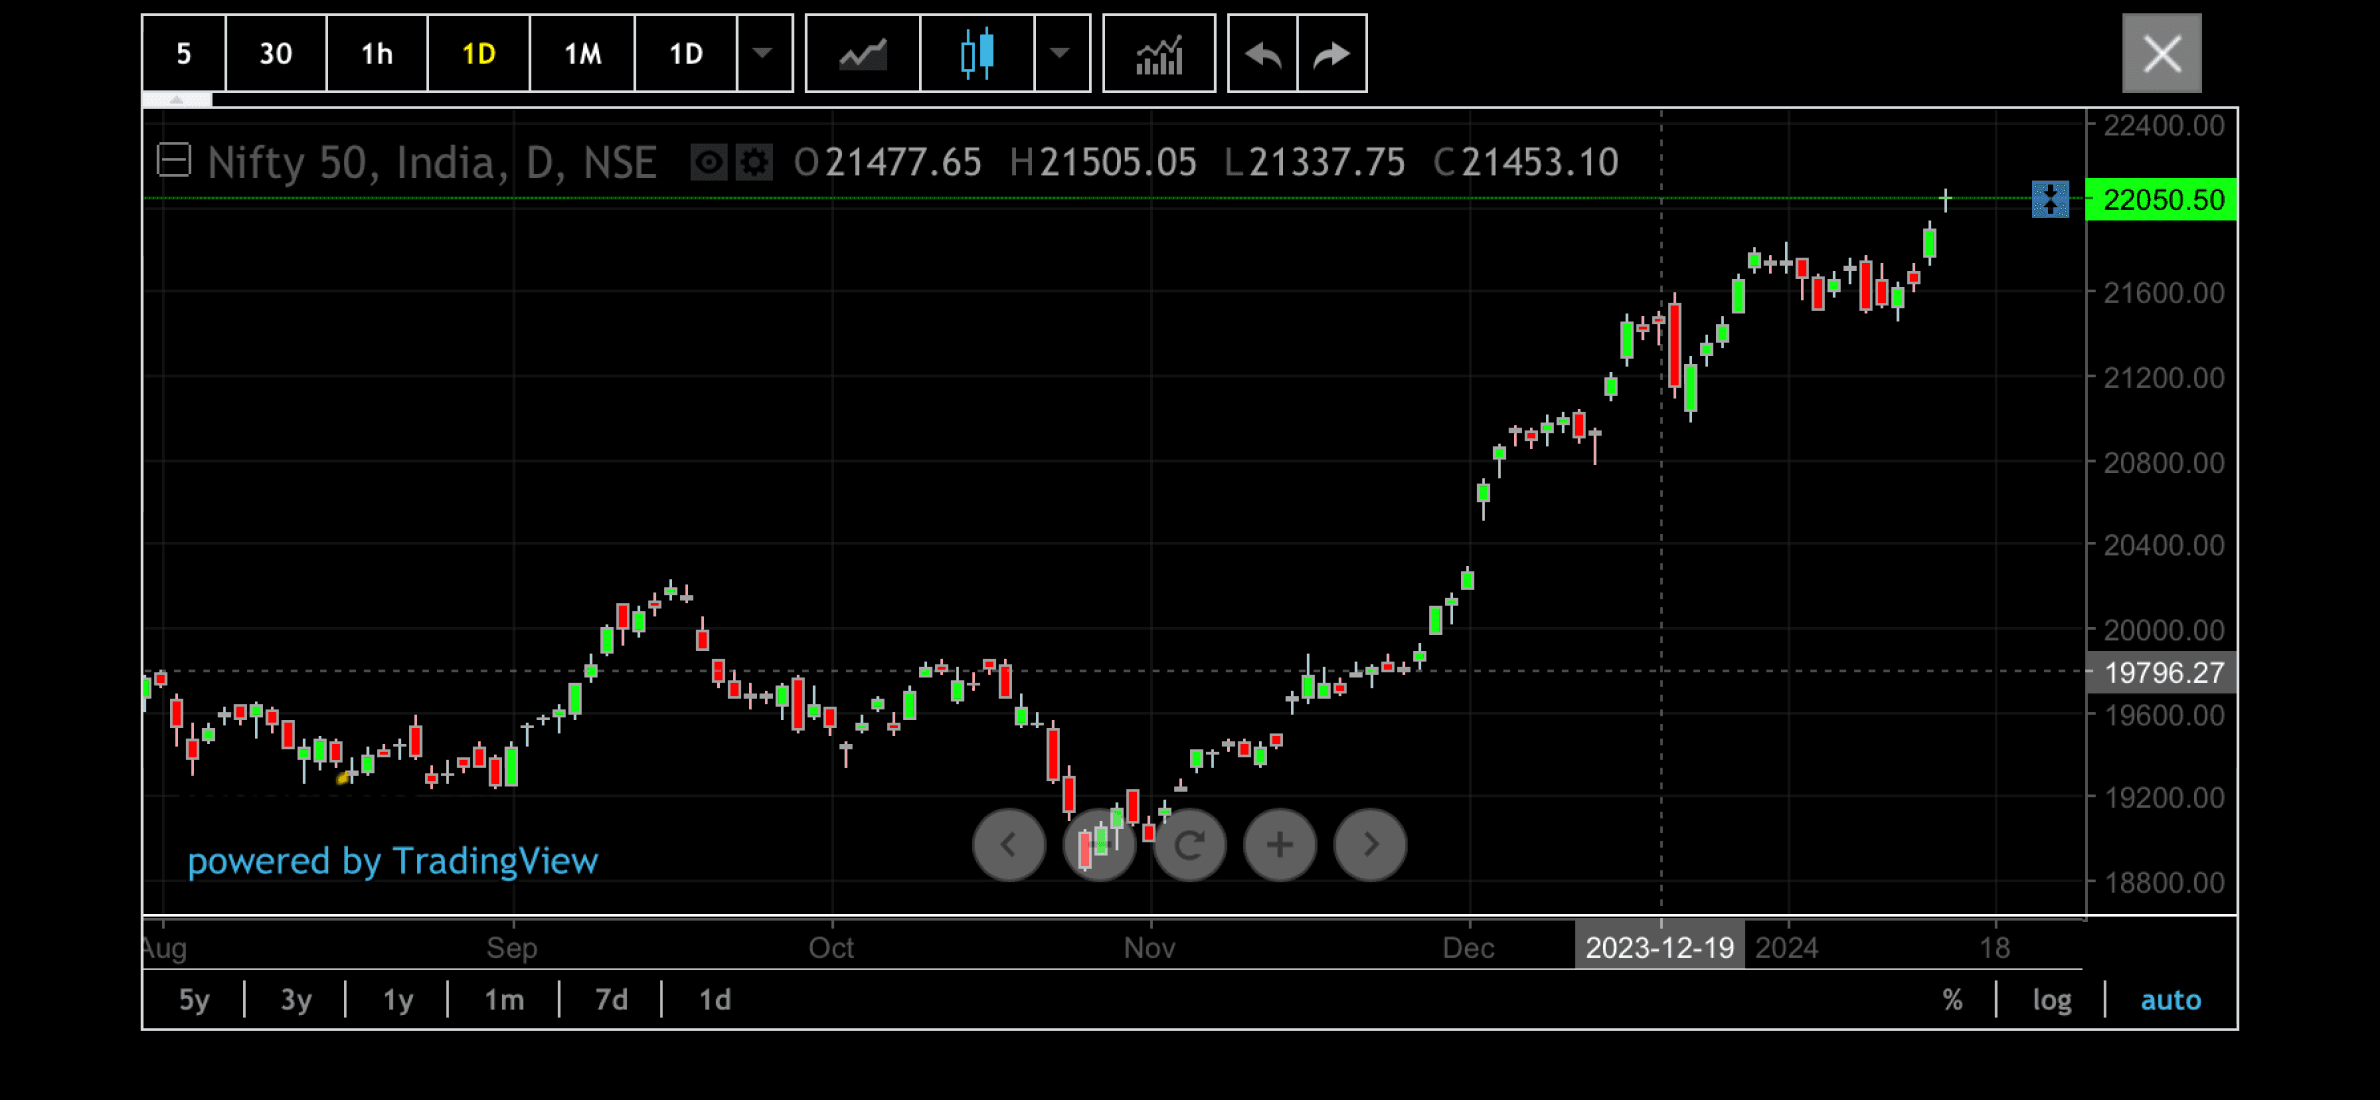
Task: Click the zoom in plus button
Action: click(1280, 846)
